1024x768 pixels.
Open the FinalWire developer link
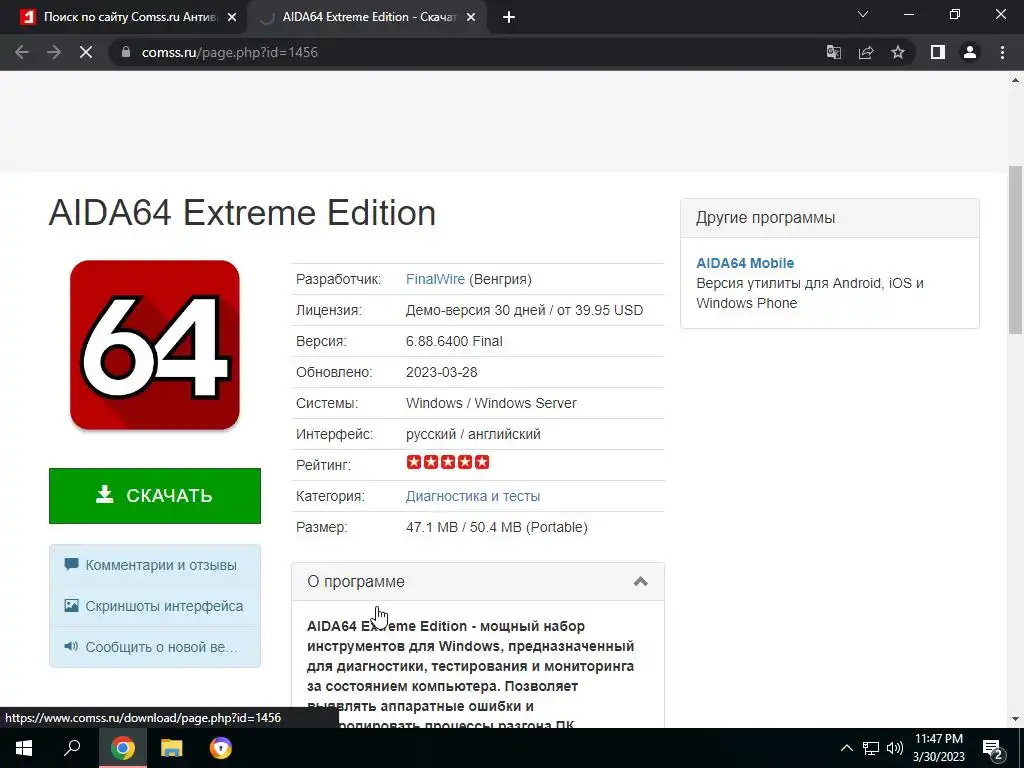(435, 280)
